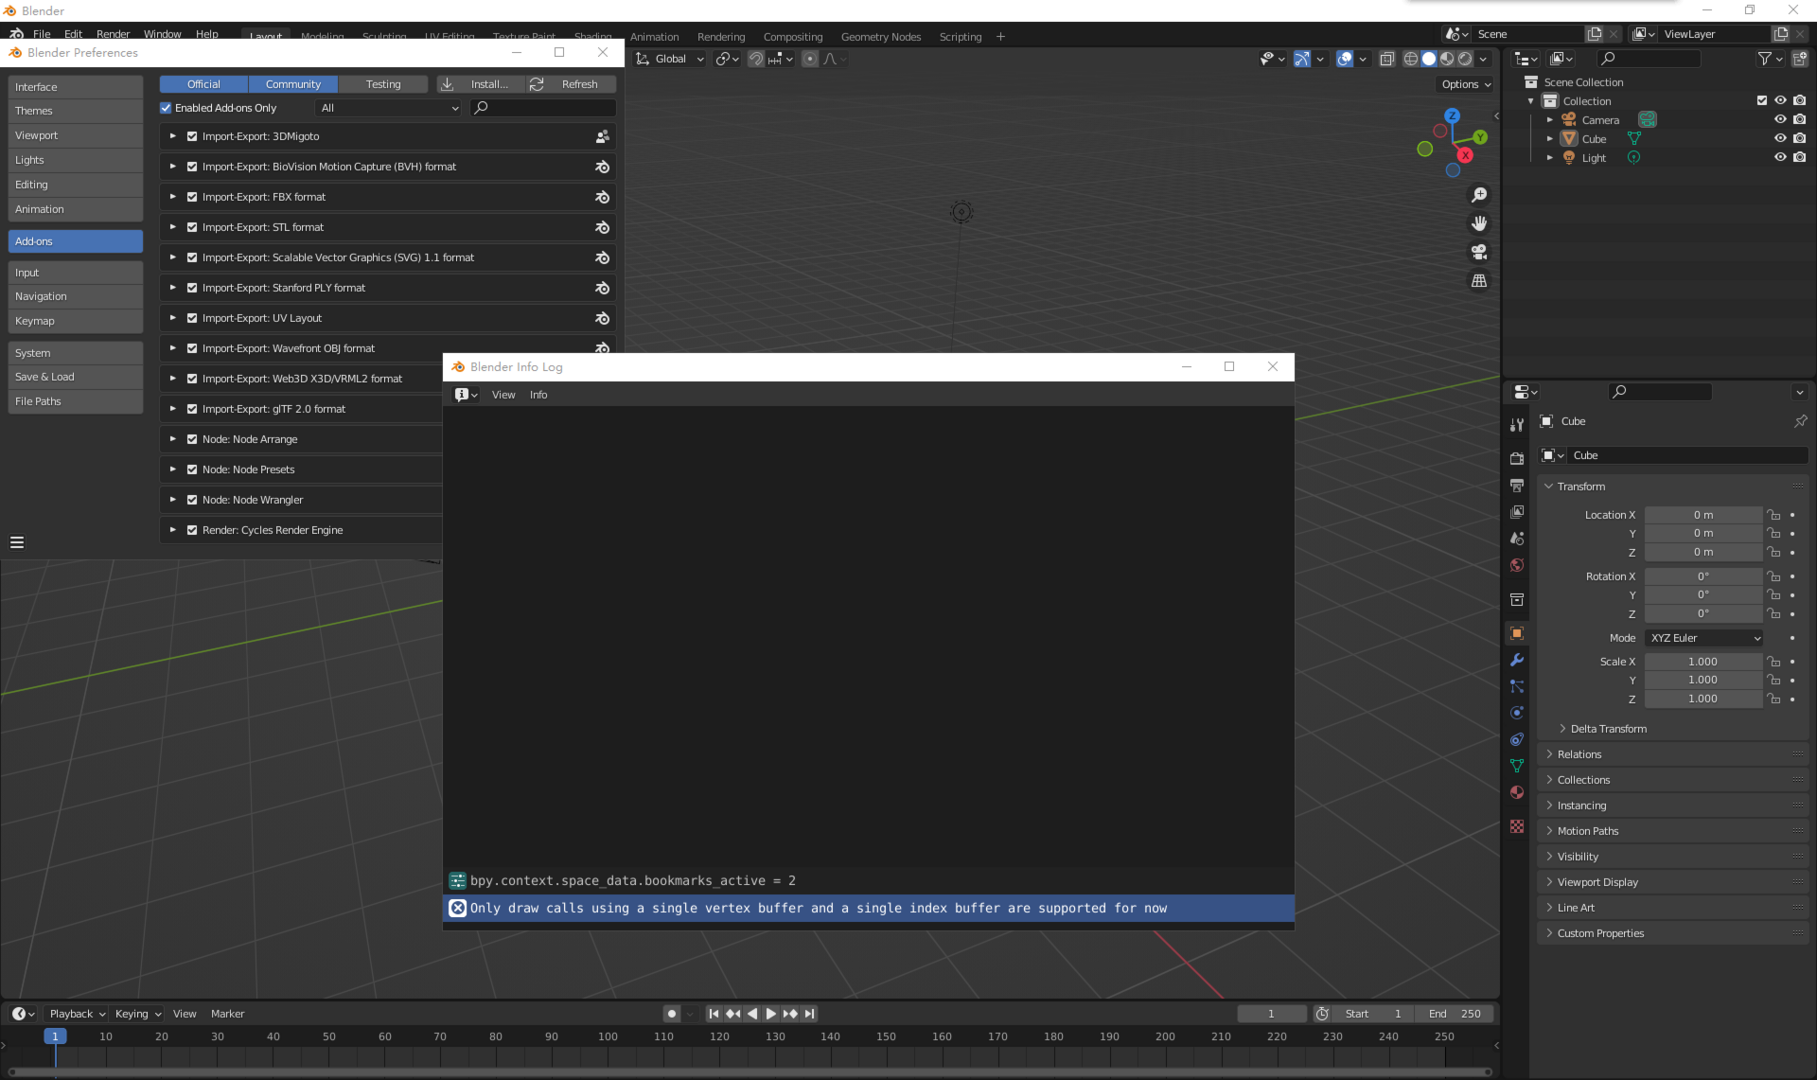This screenshot has width=1817, height=1080.
Task: Open the View menu in Info Log
Action: pyautogui.click(x=503, y=395)
